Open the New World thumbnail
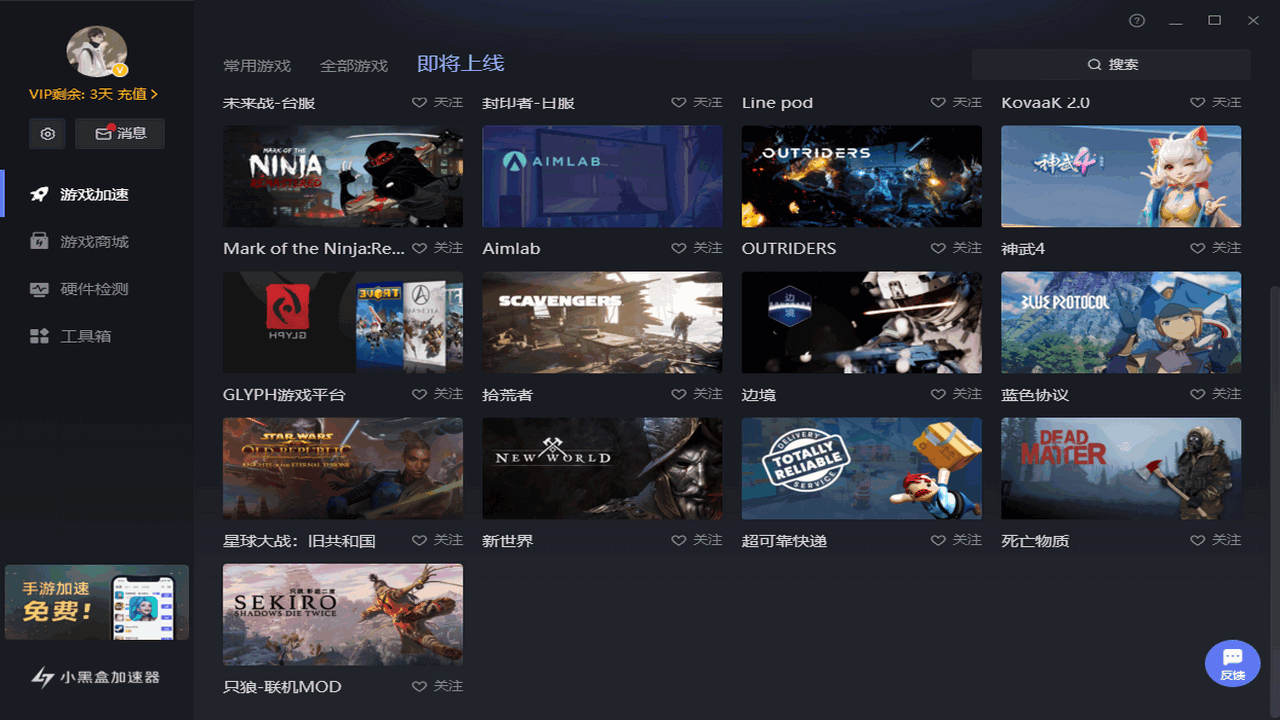Viewport: 1280px width, 720px height. click(602, 468)
